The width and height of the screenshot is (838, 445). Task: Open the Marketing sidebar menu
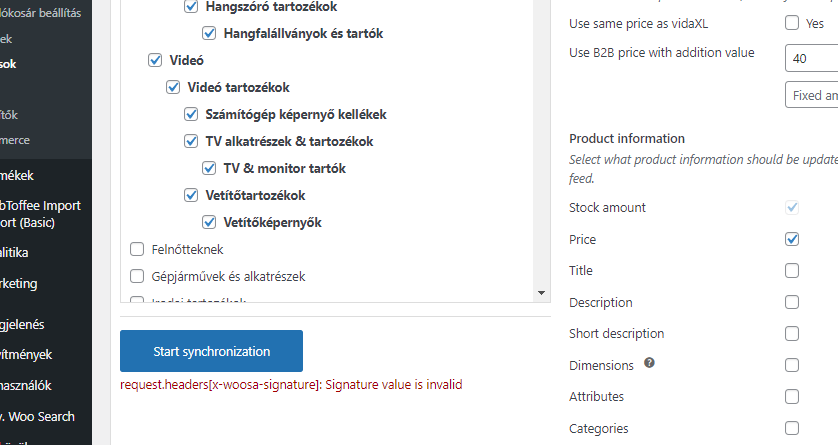[19, 283]
